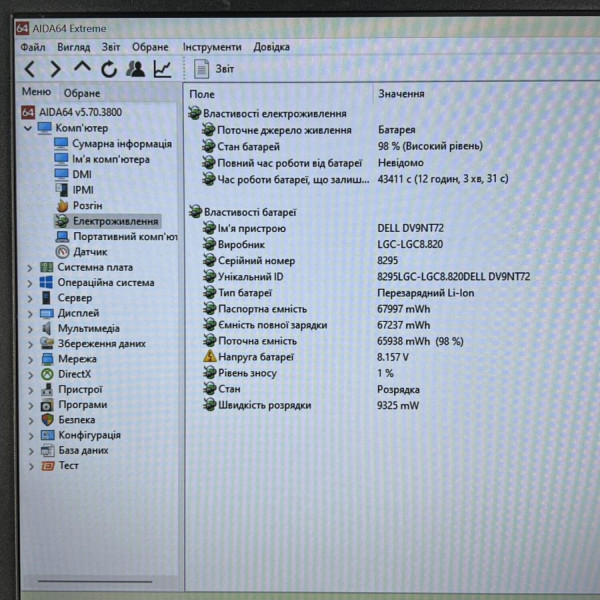The image size is (600, 600).
Task: Click the Серійний номер row icon
Action: [209, 260]
